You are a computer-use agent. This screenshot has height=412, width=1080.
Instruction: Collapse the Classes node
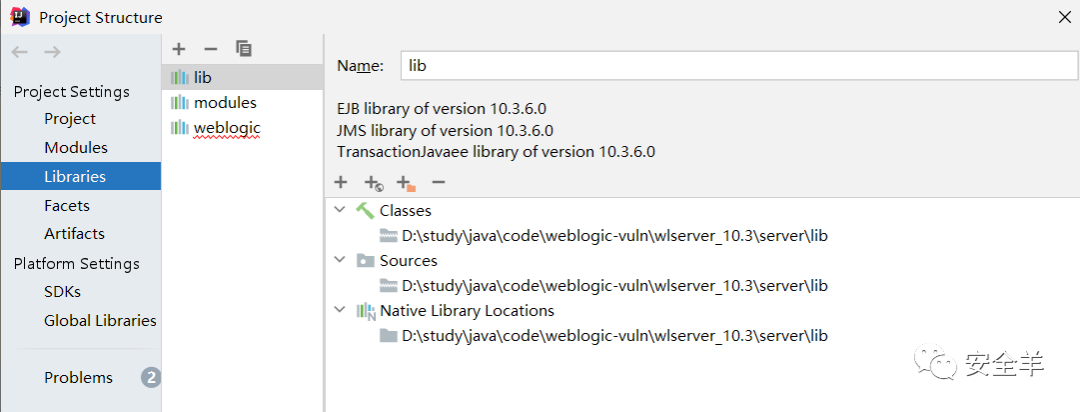coord(339,209)
